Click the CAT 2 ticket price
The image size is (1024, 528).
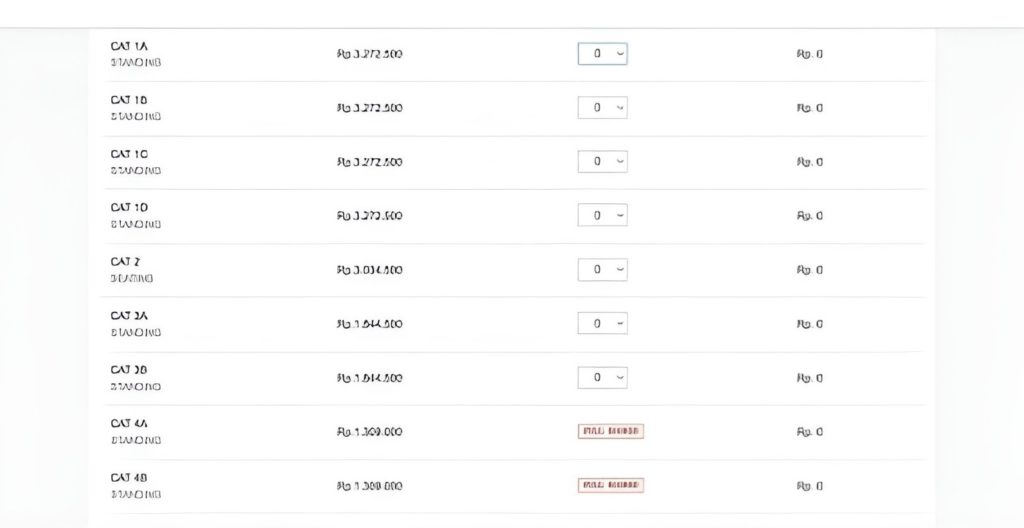[x=369, y=270]
